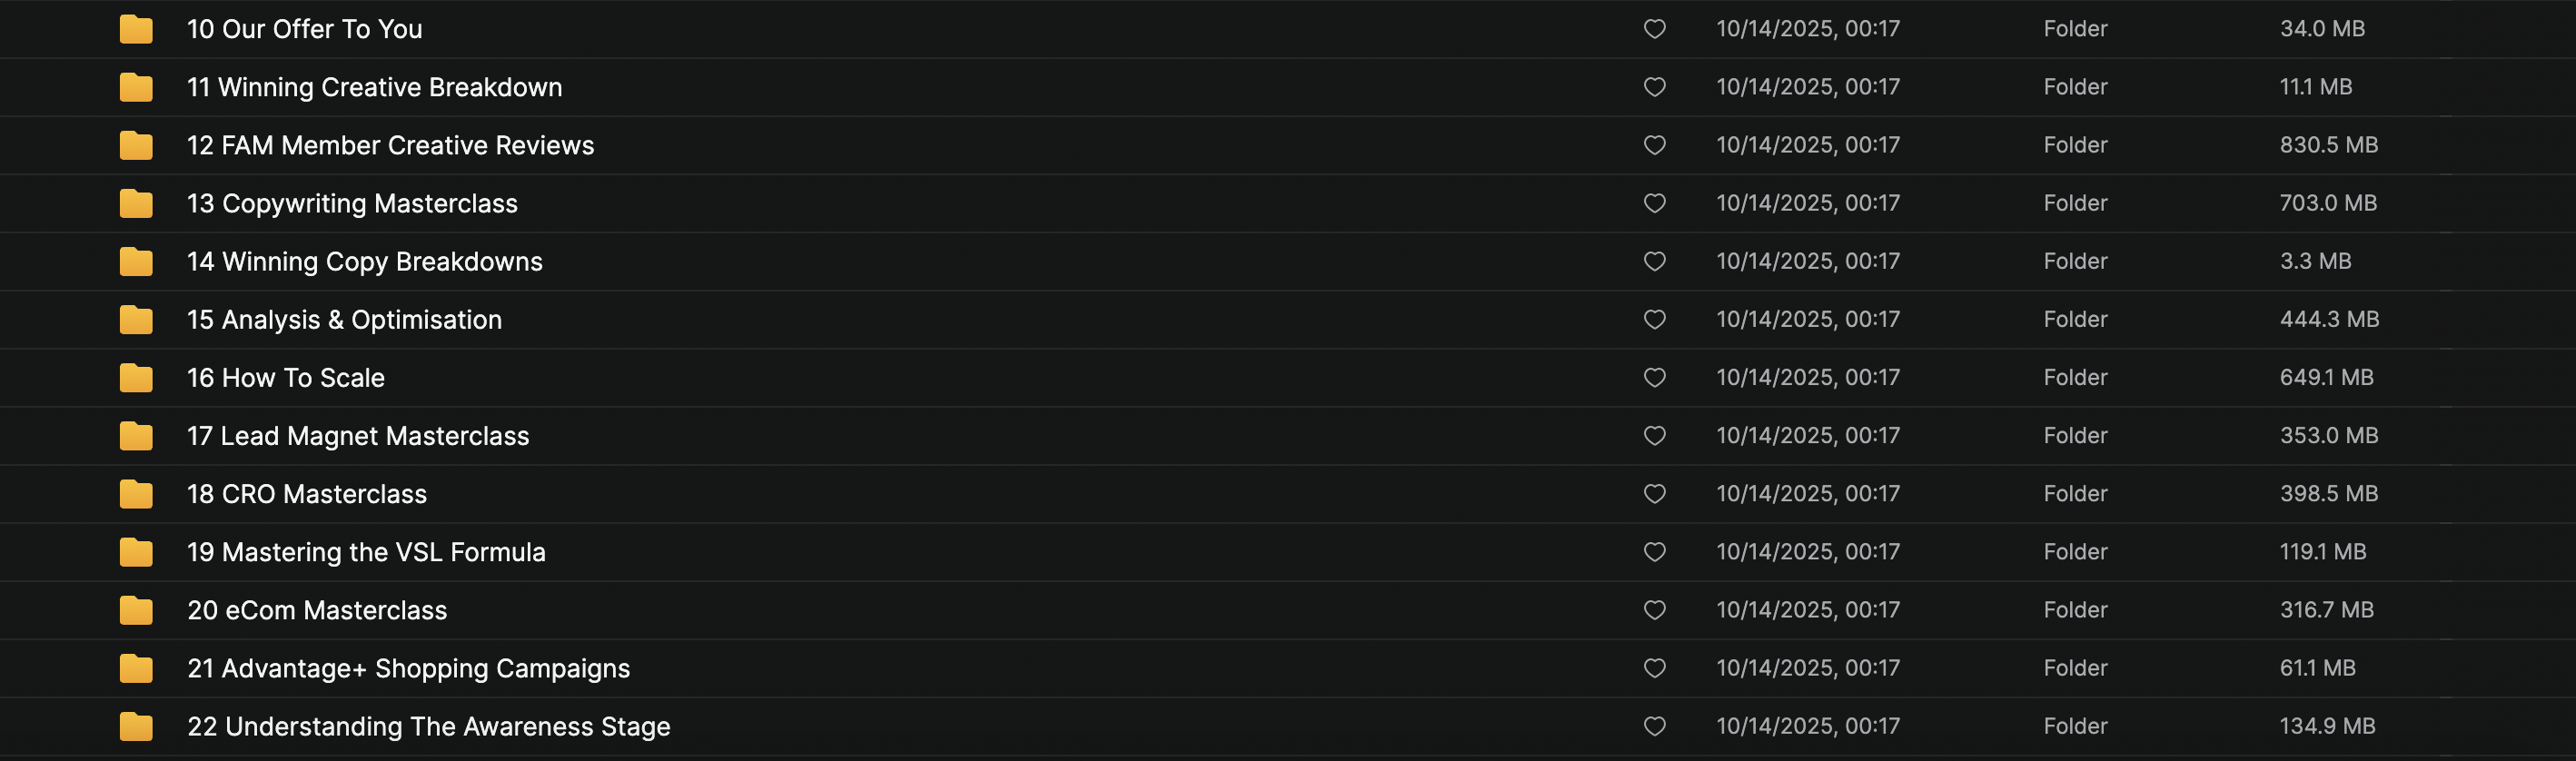Toggle the heart on 15 Analysis & Optimisation
This screenshot has width=2576, height=761.
pos(1654,319)
